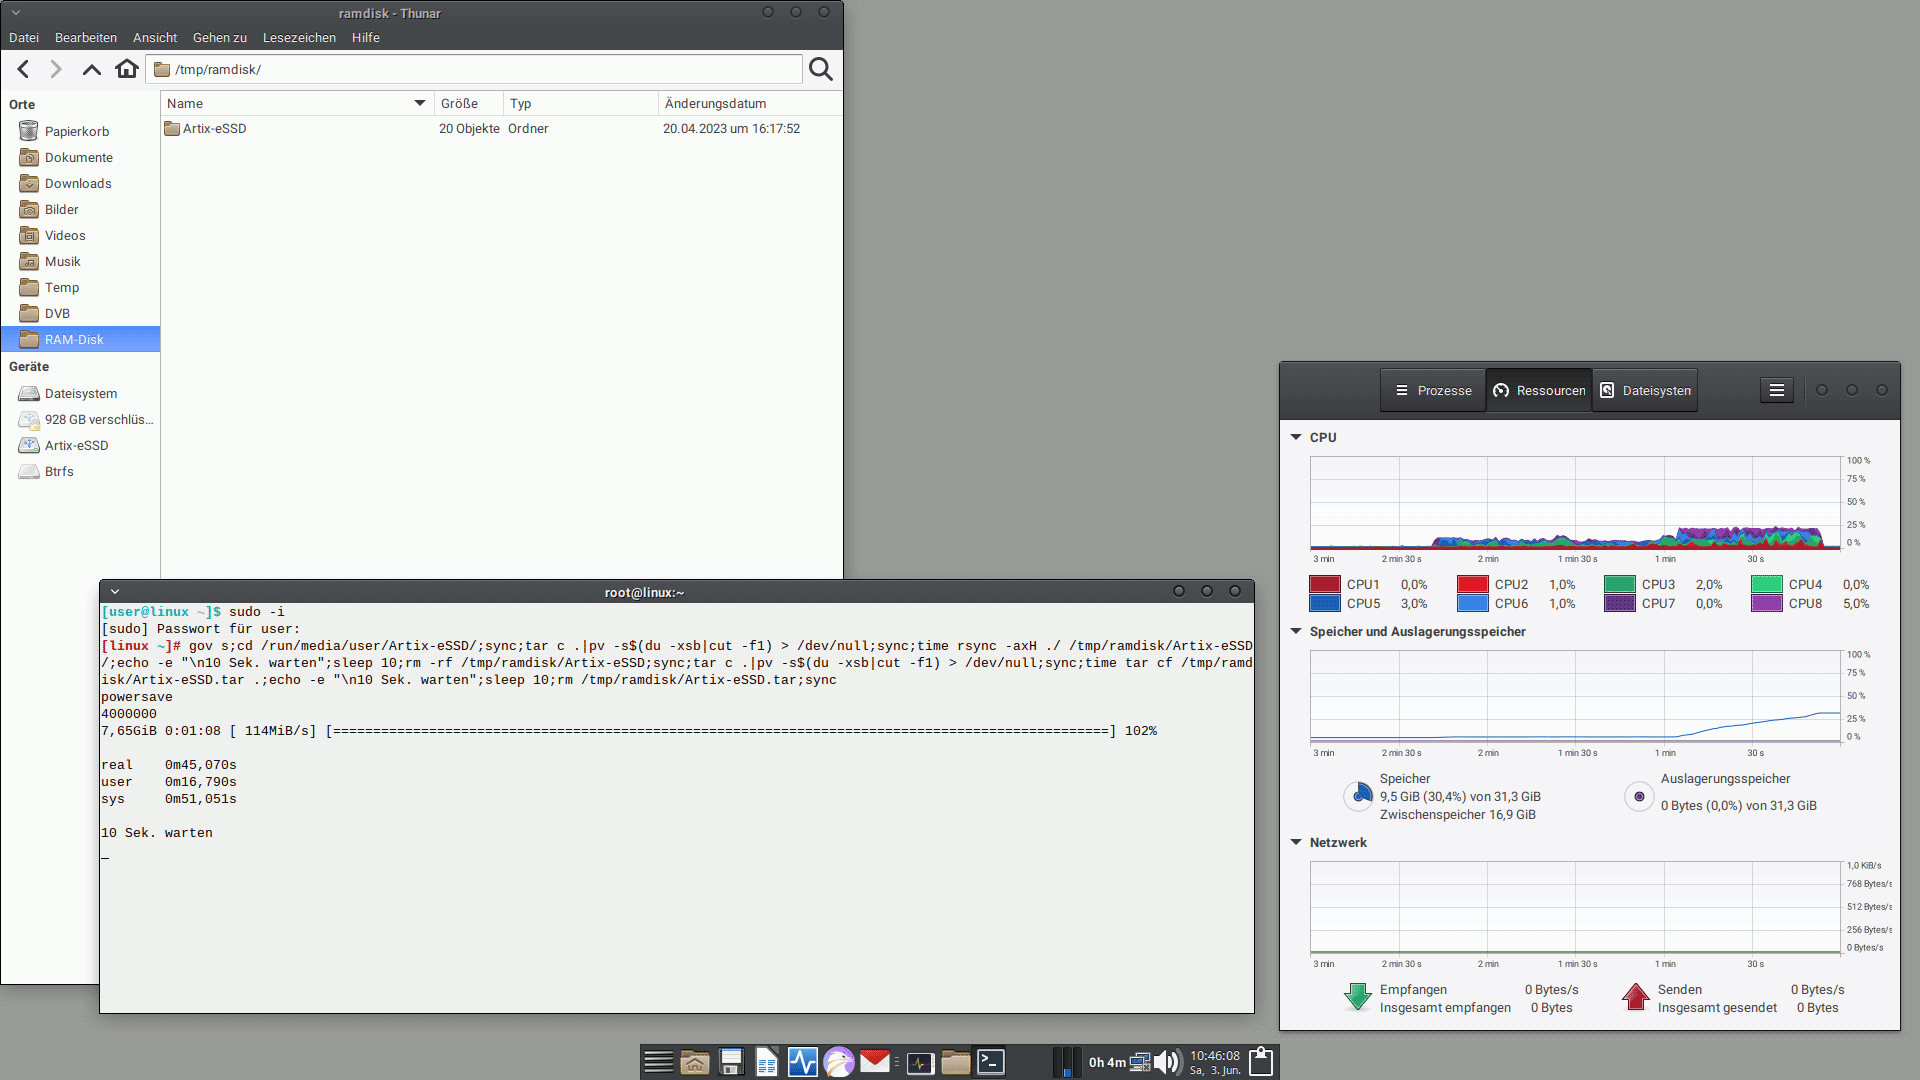Collapse Speicher und Auslagerungsspeicher section

click(1296, 631)
